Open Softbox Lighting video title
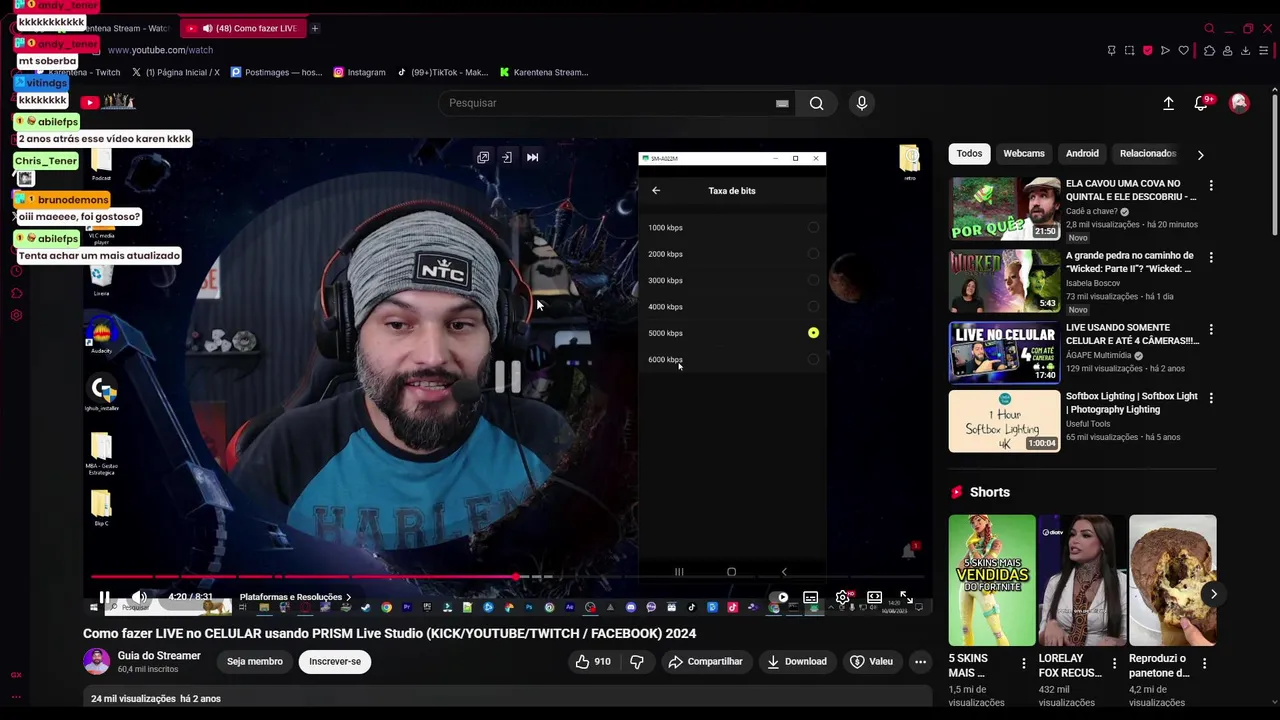Screen dimensions: 1280x720 coord(1131,403)
